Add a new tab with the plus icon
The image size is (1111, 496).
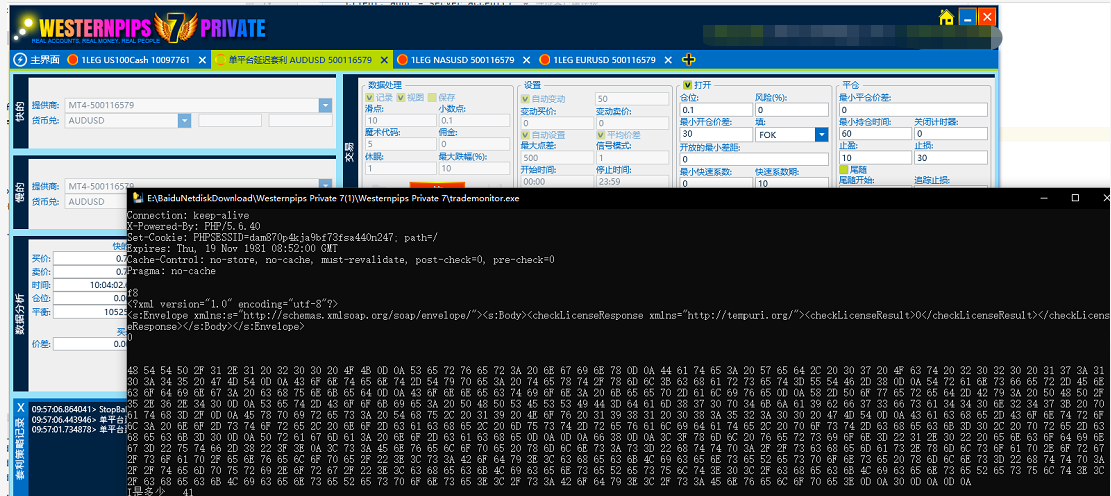pos(688,60)
